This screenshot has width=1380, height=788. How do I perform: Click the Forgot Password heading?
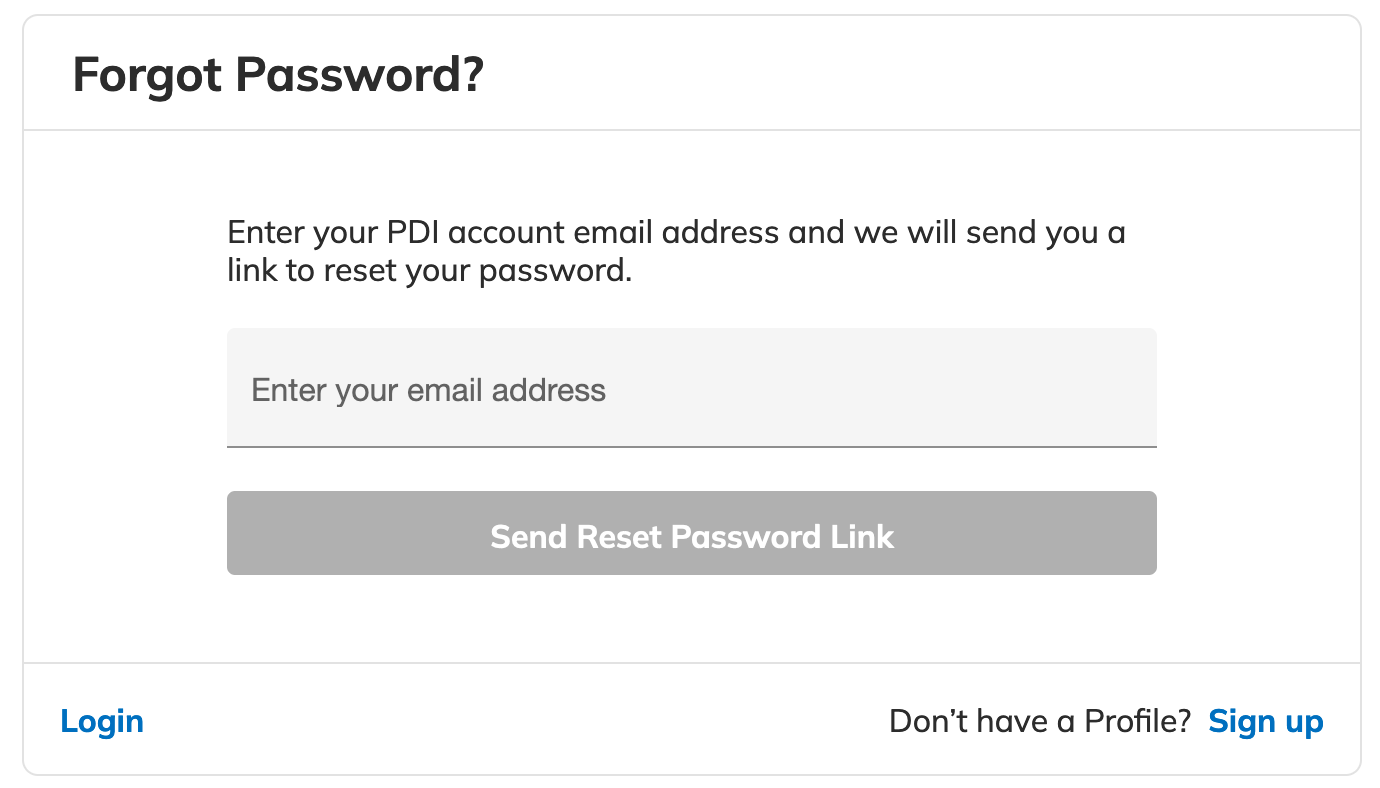277,75
